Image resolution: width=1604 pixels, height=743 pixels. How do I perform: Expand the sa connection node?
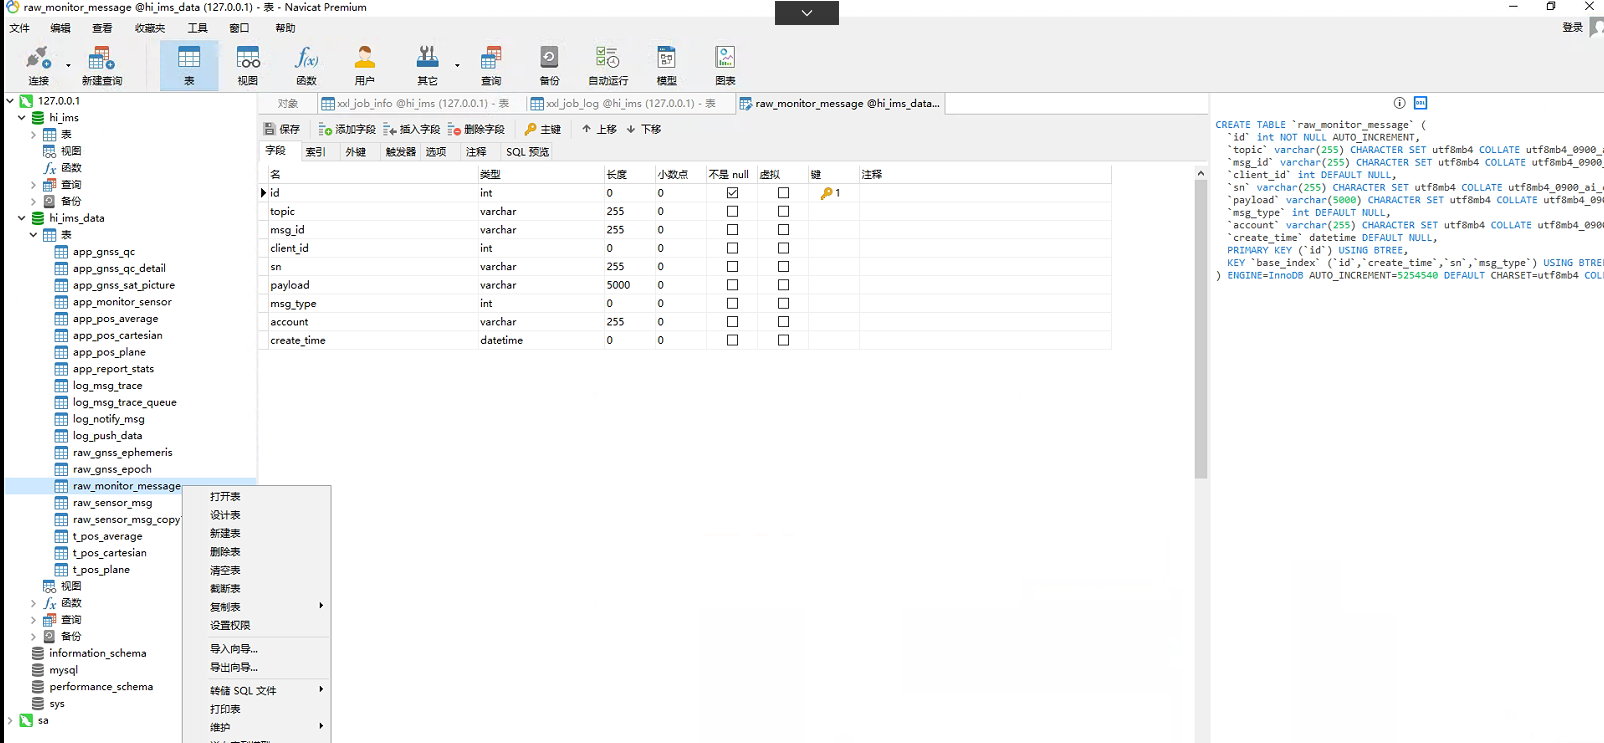point(10,720)
